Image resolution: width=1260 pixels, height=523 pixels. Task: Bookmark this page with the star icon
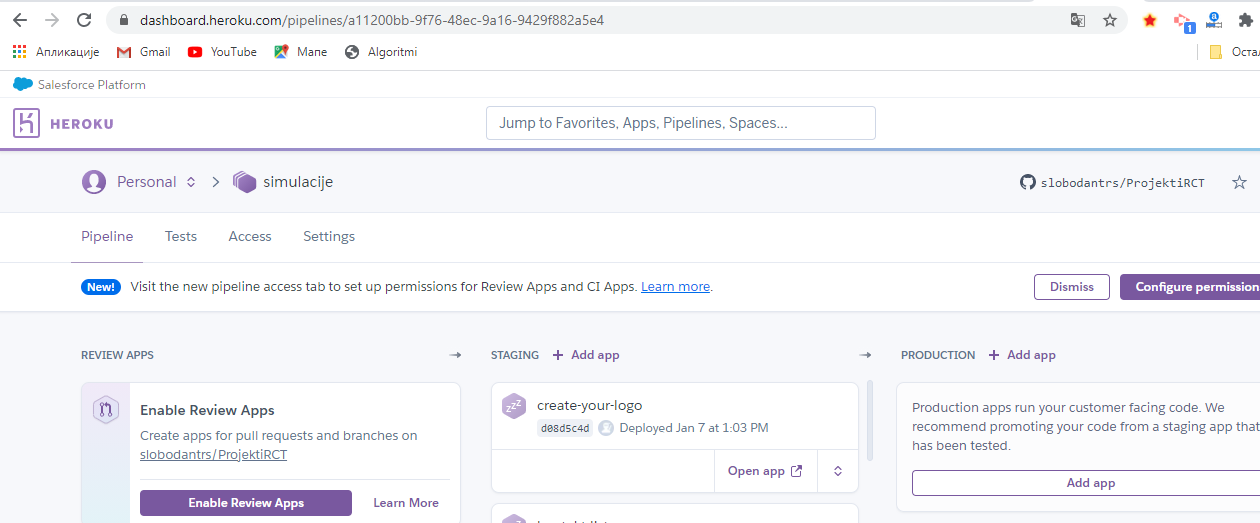coord(1110,20)
